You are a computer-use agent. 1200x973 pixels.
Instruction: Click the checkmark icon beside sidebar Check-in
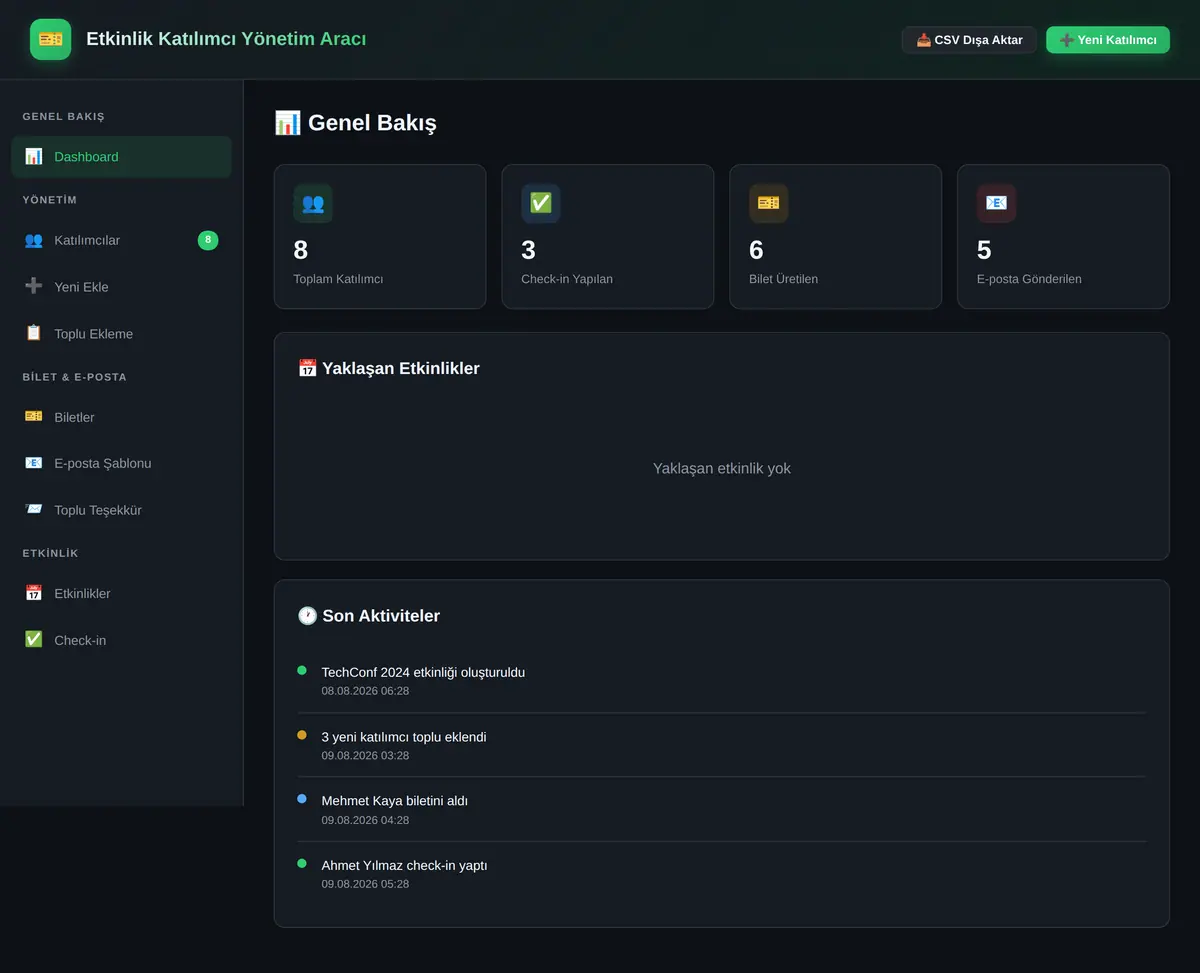[x=34, y=640]
